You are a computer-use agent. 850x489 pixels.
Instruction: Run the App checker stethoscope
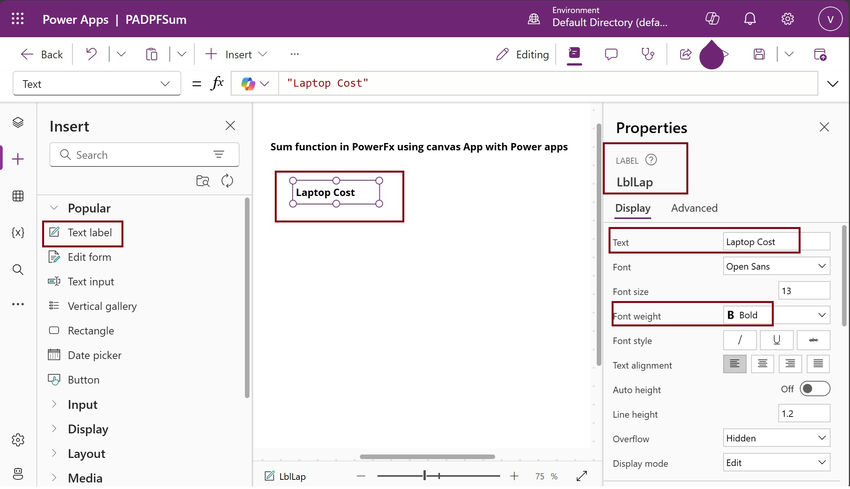tap(648, 54)
